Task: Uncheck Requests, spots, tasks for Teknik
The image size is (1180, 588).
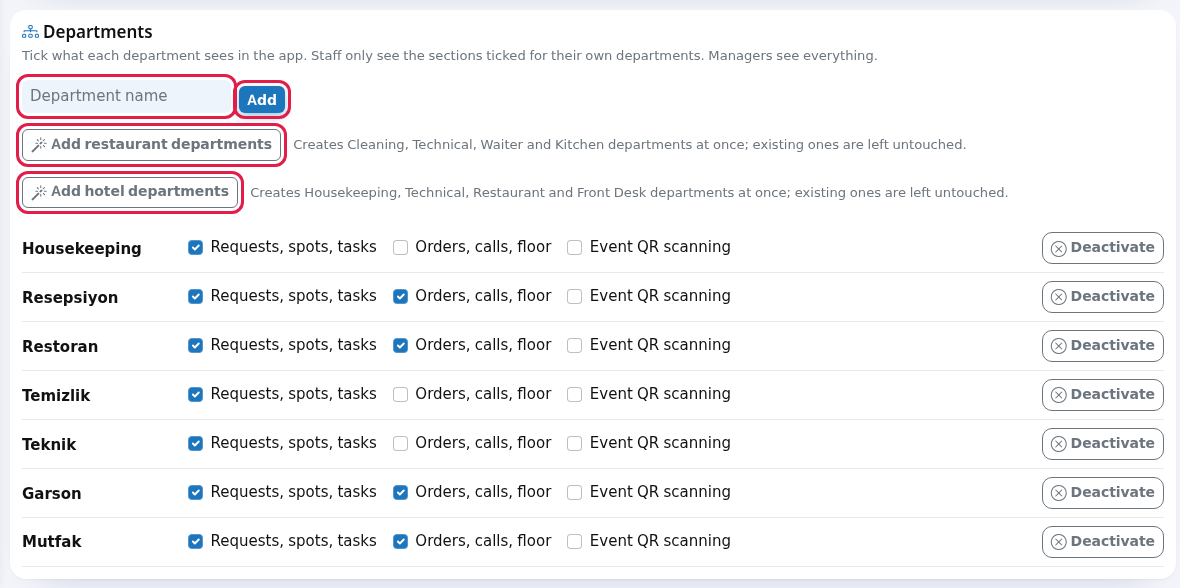Action: 196,443
